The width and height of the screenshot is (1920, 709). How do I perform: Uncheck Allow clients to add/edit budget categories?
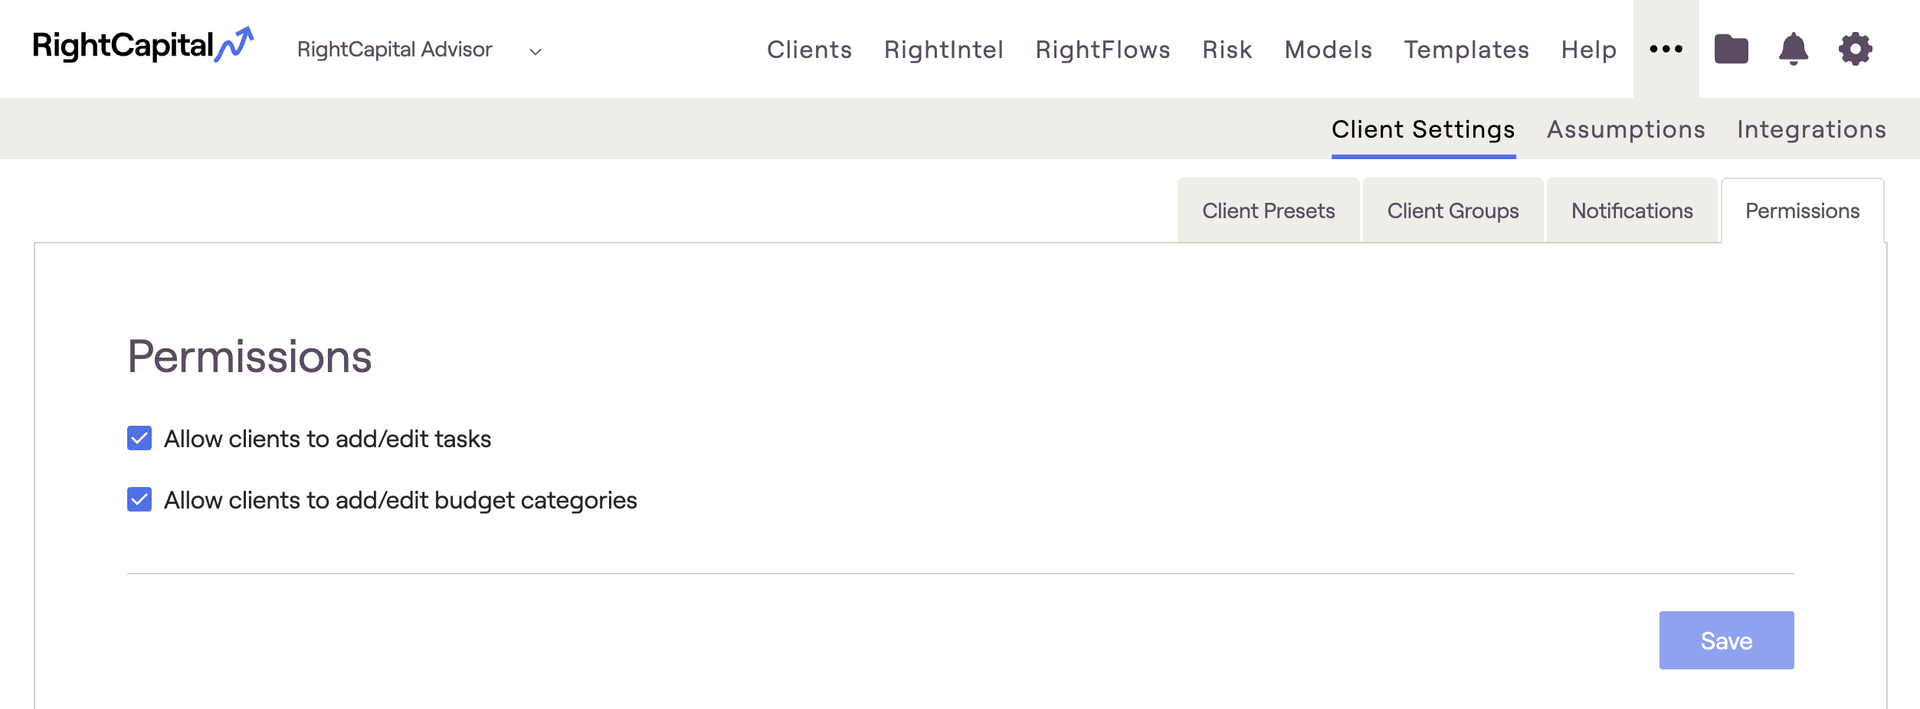click(x=140, y=499)
